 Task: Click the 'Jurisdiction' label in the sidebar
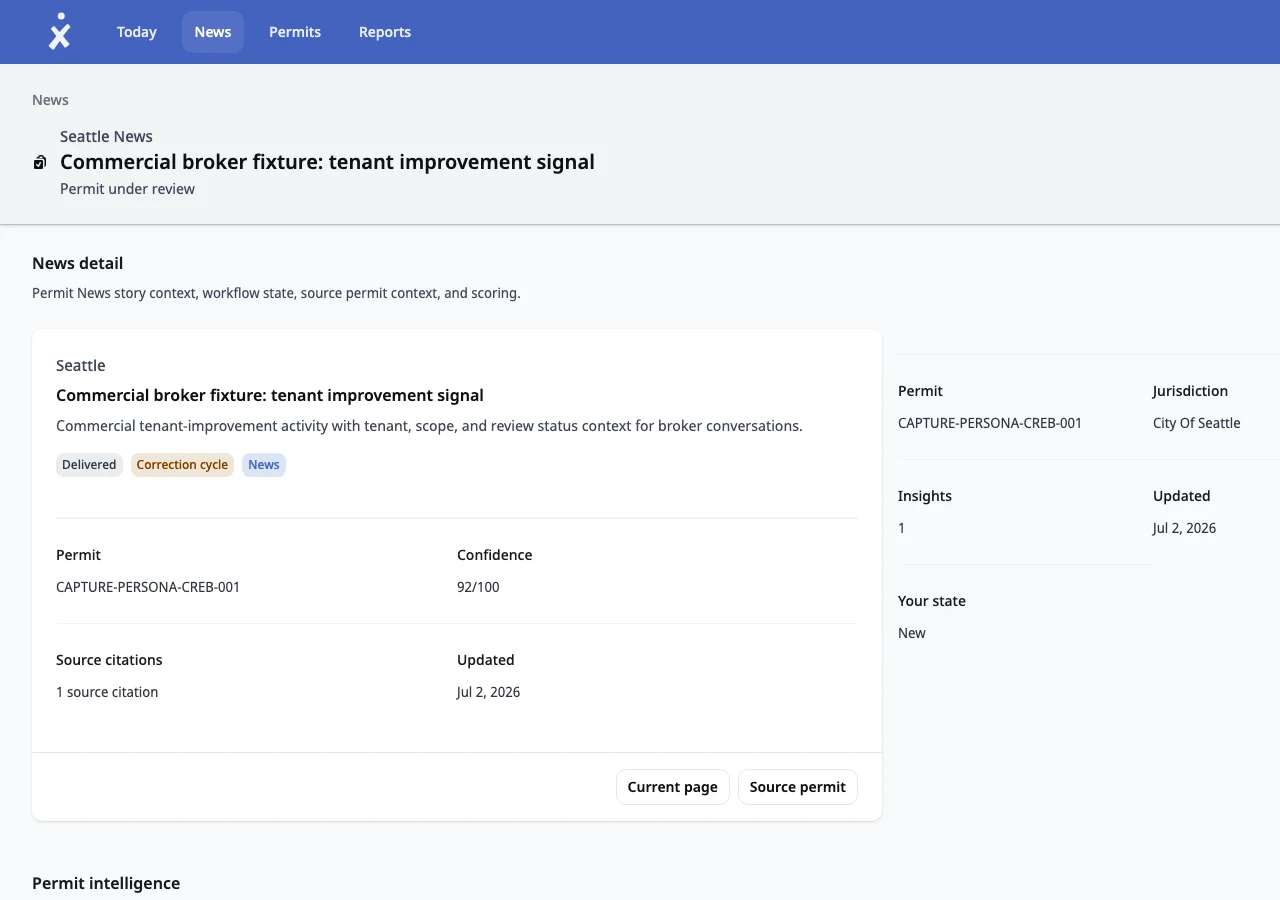(x=1190, y=391)
